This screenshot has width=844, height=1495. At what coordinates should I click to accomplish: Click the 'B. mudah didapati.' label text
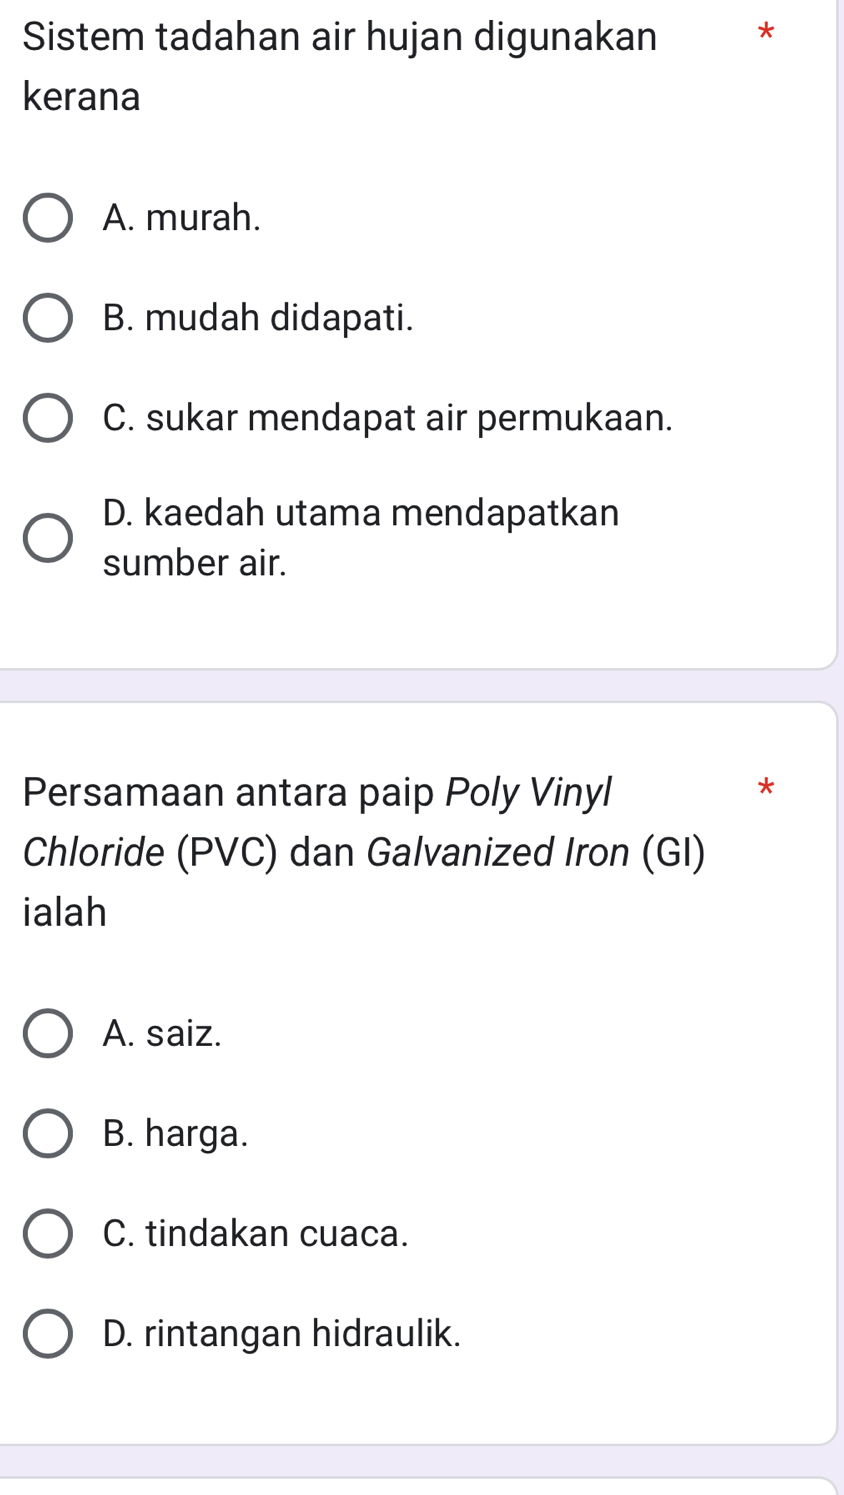point(258,318)
